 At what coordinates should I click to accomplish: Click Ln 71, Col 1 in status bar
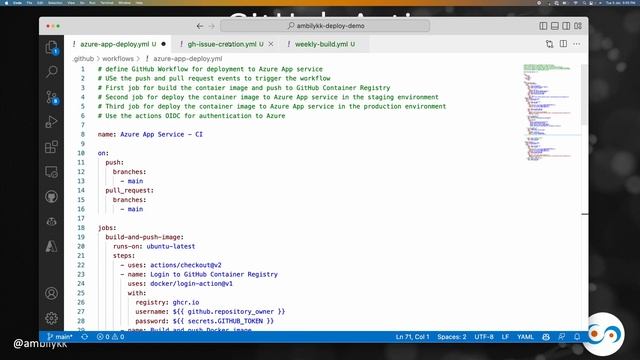pyautogui.click(x=412, y=337)
